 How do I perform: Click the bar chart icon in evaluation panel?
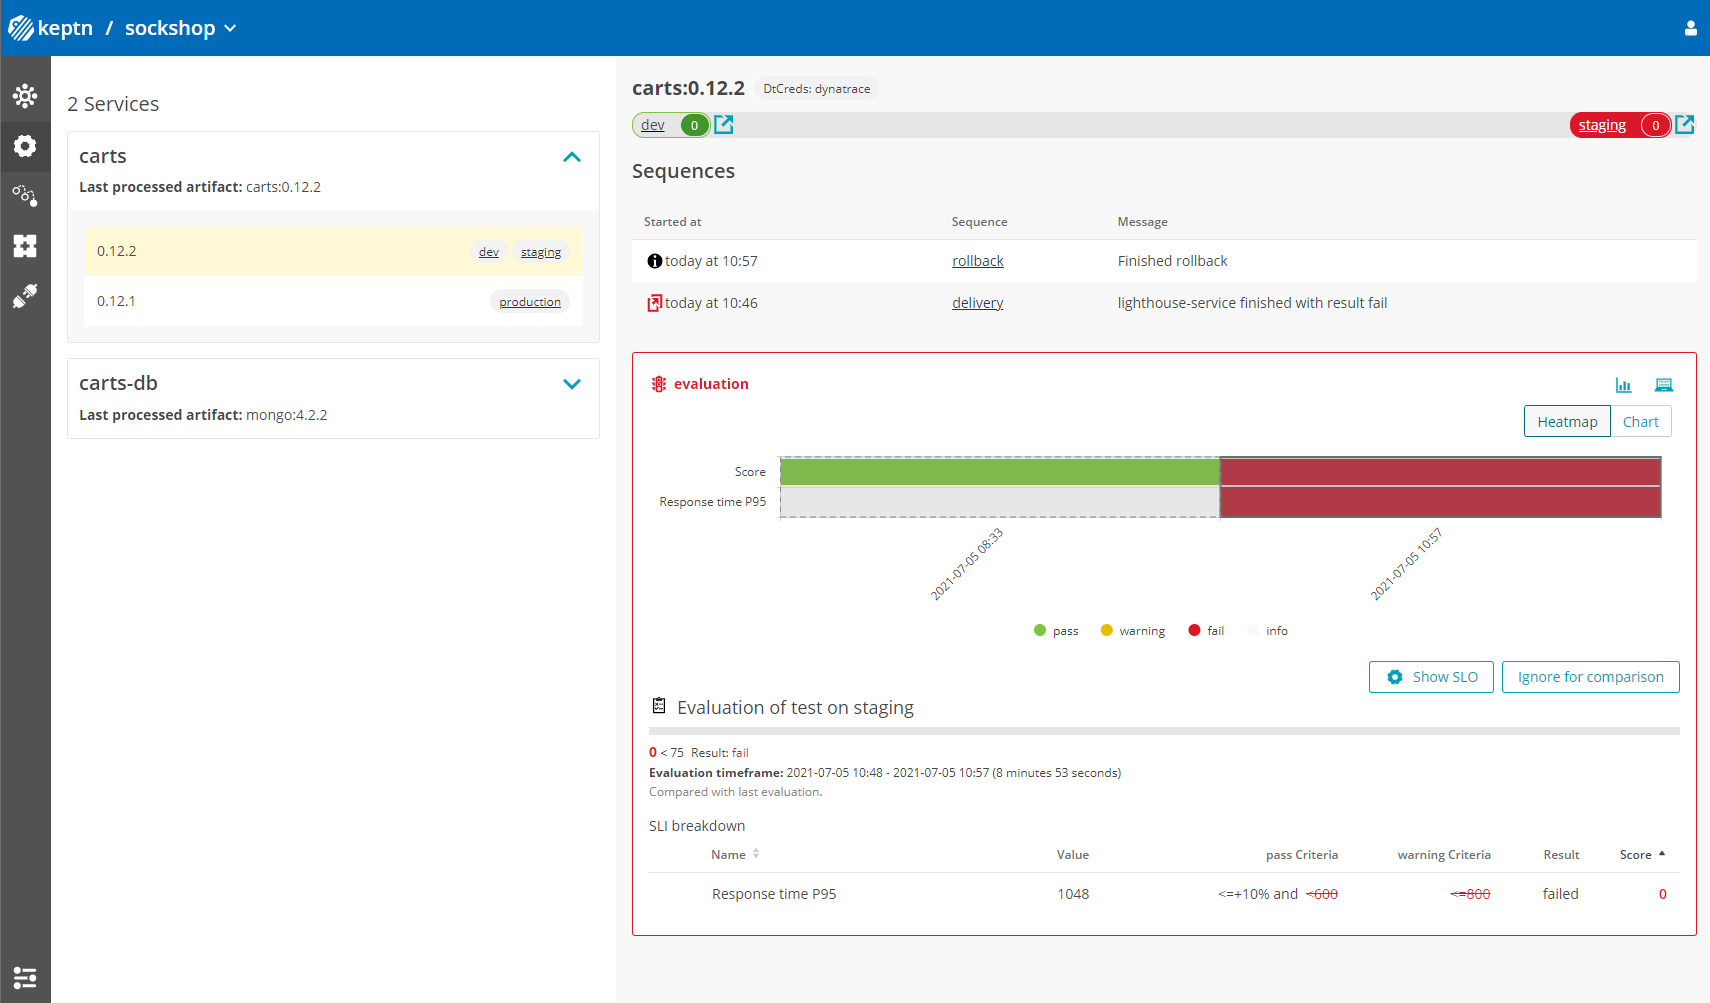point(1623,385)
